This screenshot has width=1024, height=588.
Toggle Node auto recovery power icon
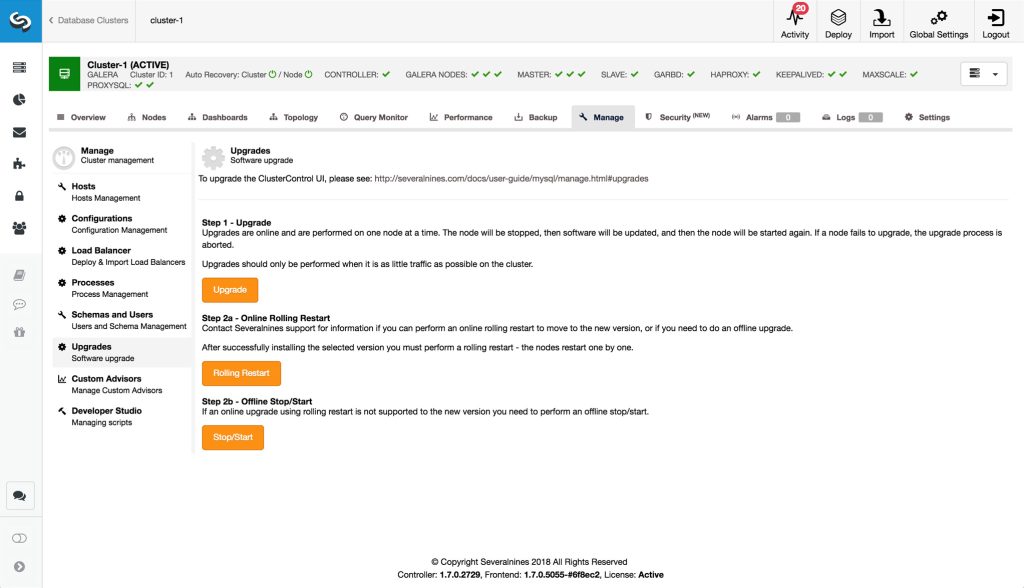click(x=309, y=74)
